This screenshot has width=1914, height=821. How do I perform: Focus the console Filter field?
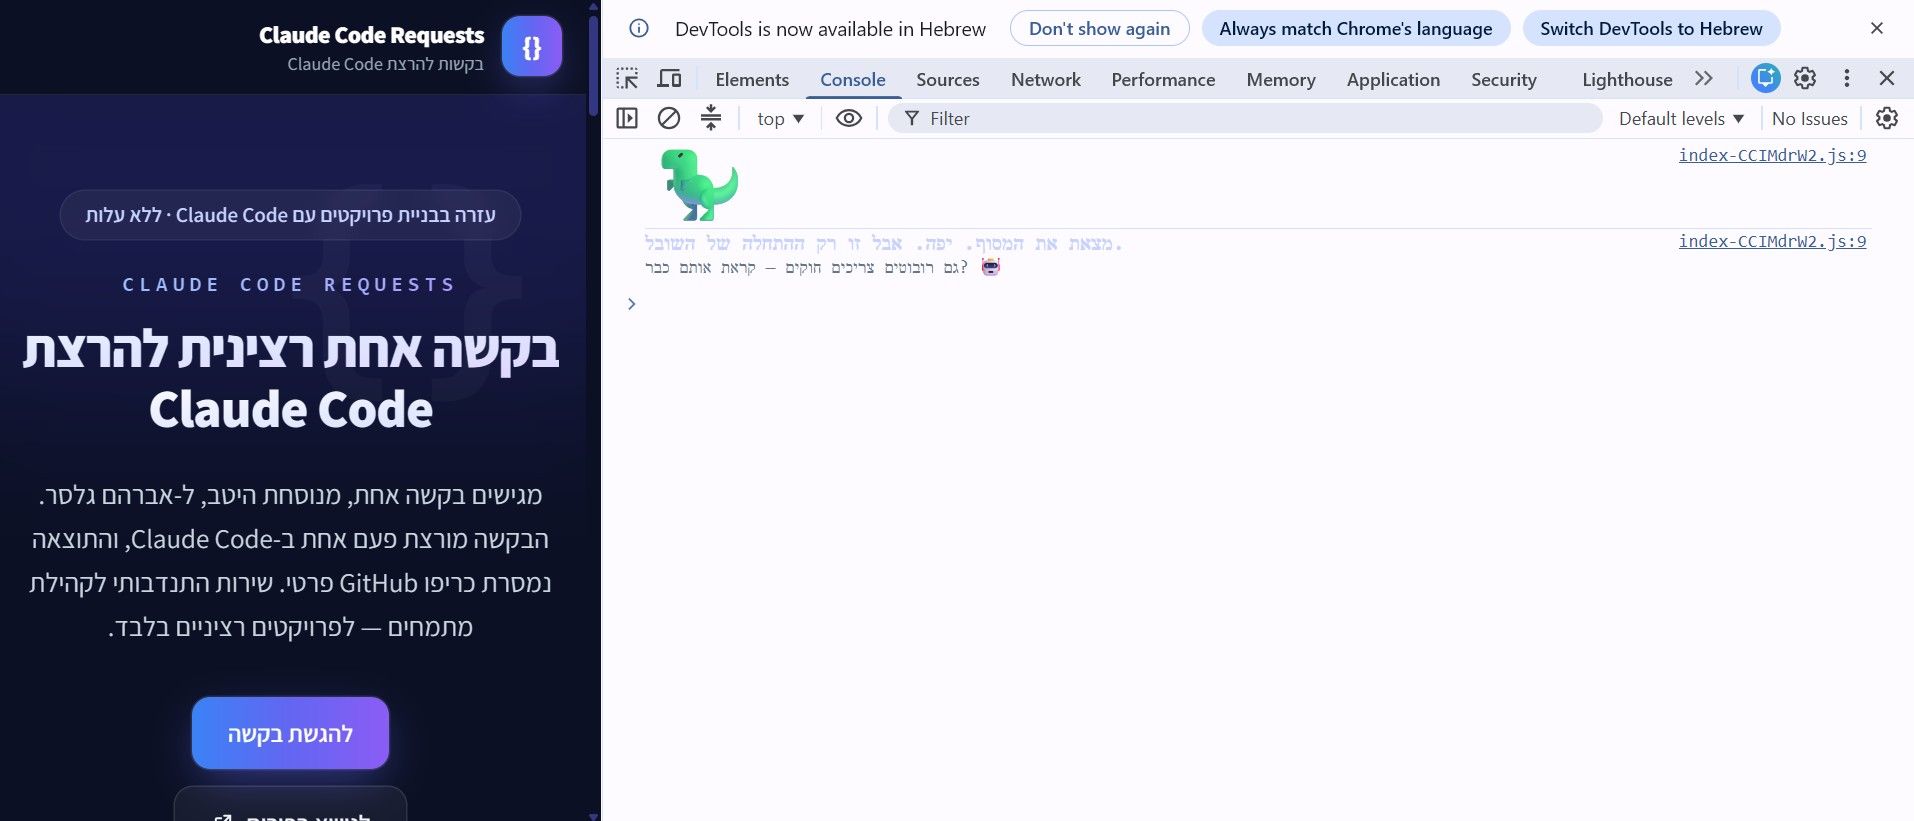click(x=1246, y=118)
